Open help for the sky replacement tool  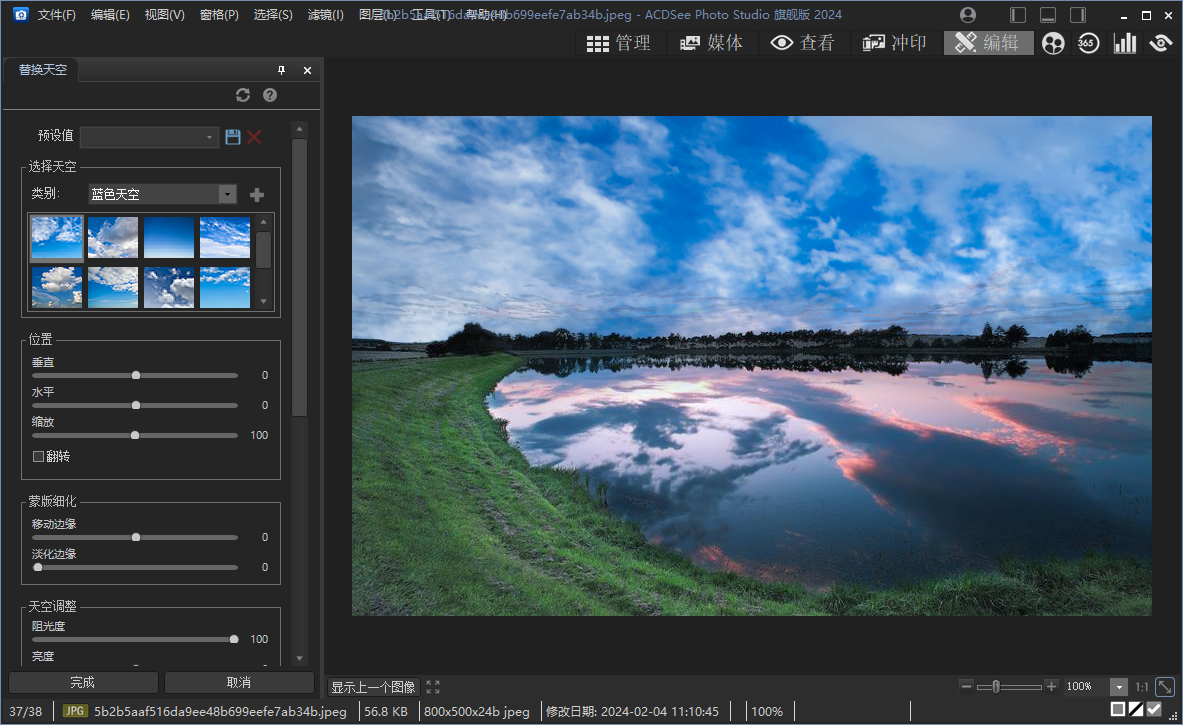[x=269, y=95]
